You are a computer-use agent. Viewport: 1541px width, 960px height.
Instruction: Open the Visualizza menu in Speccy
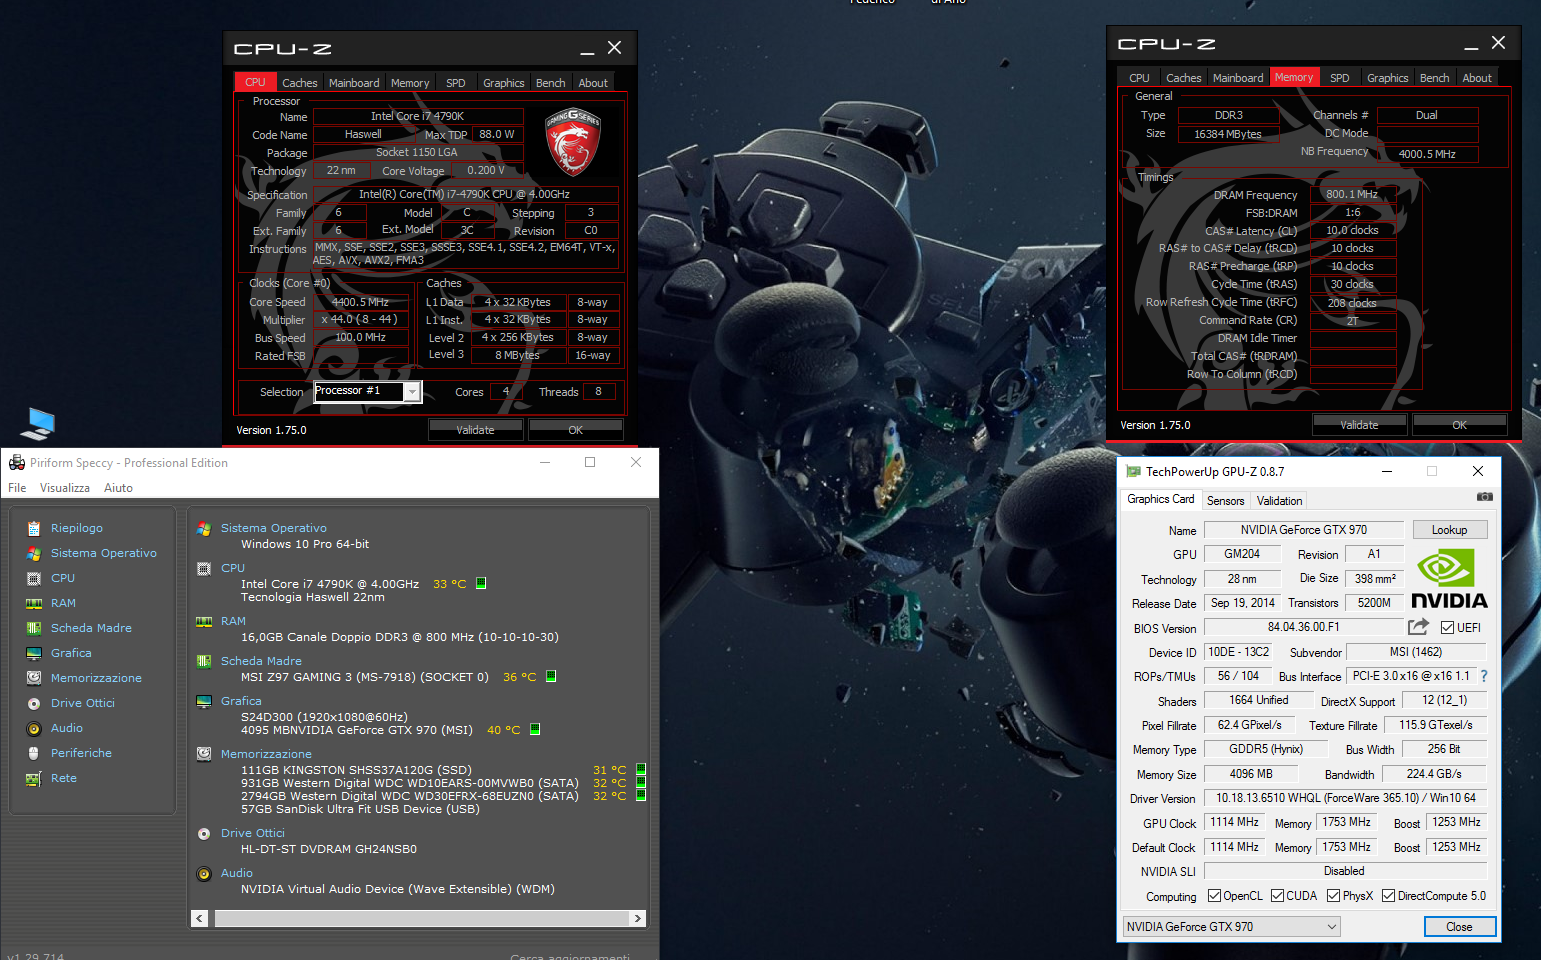point(65,488)
